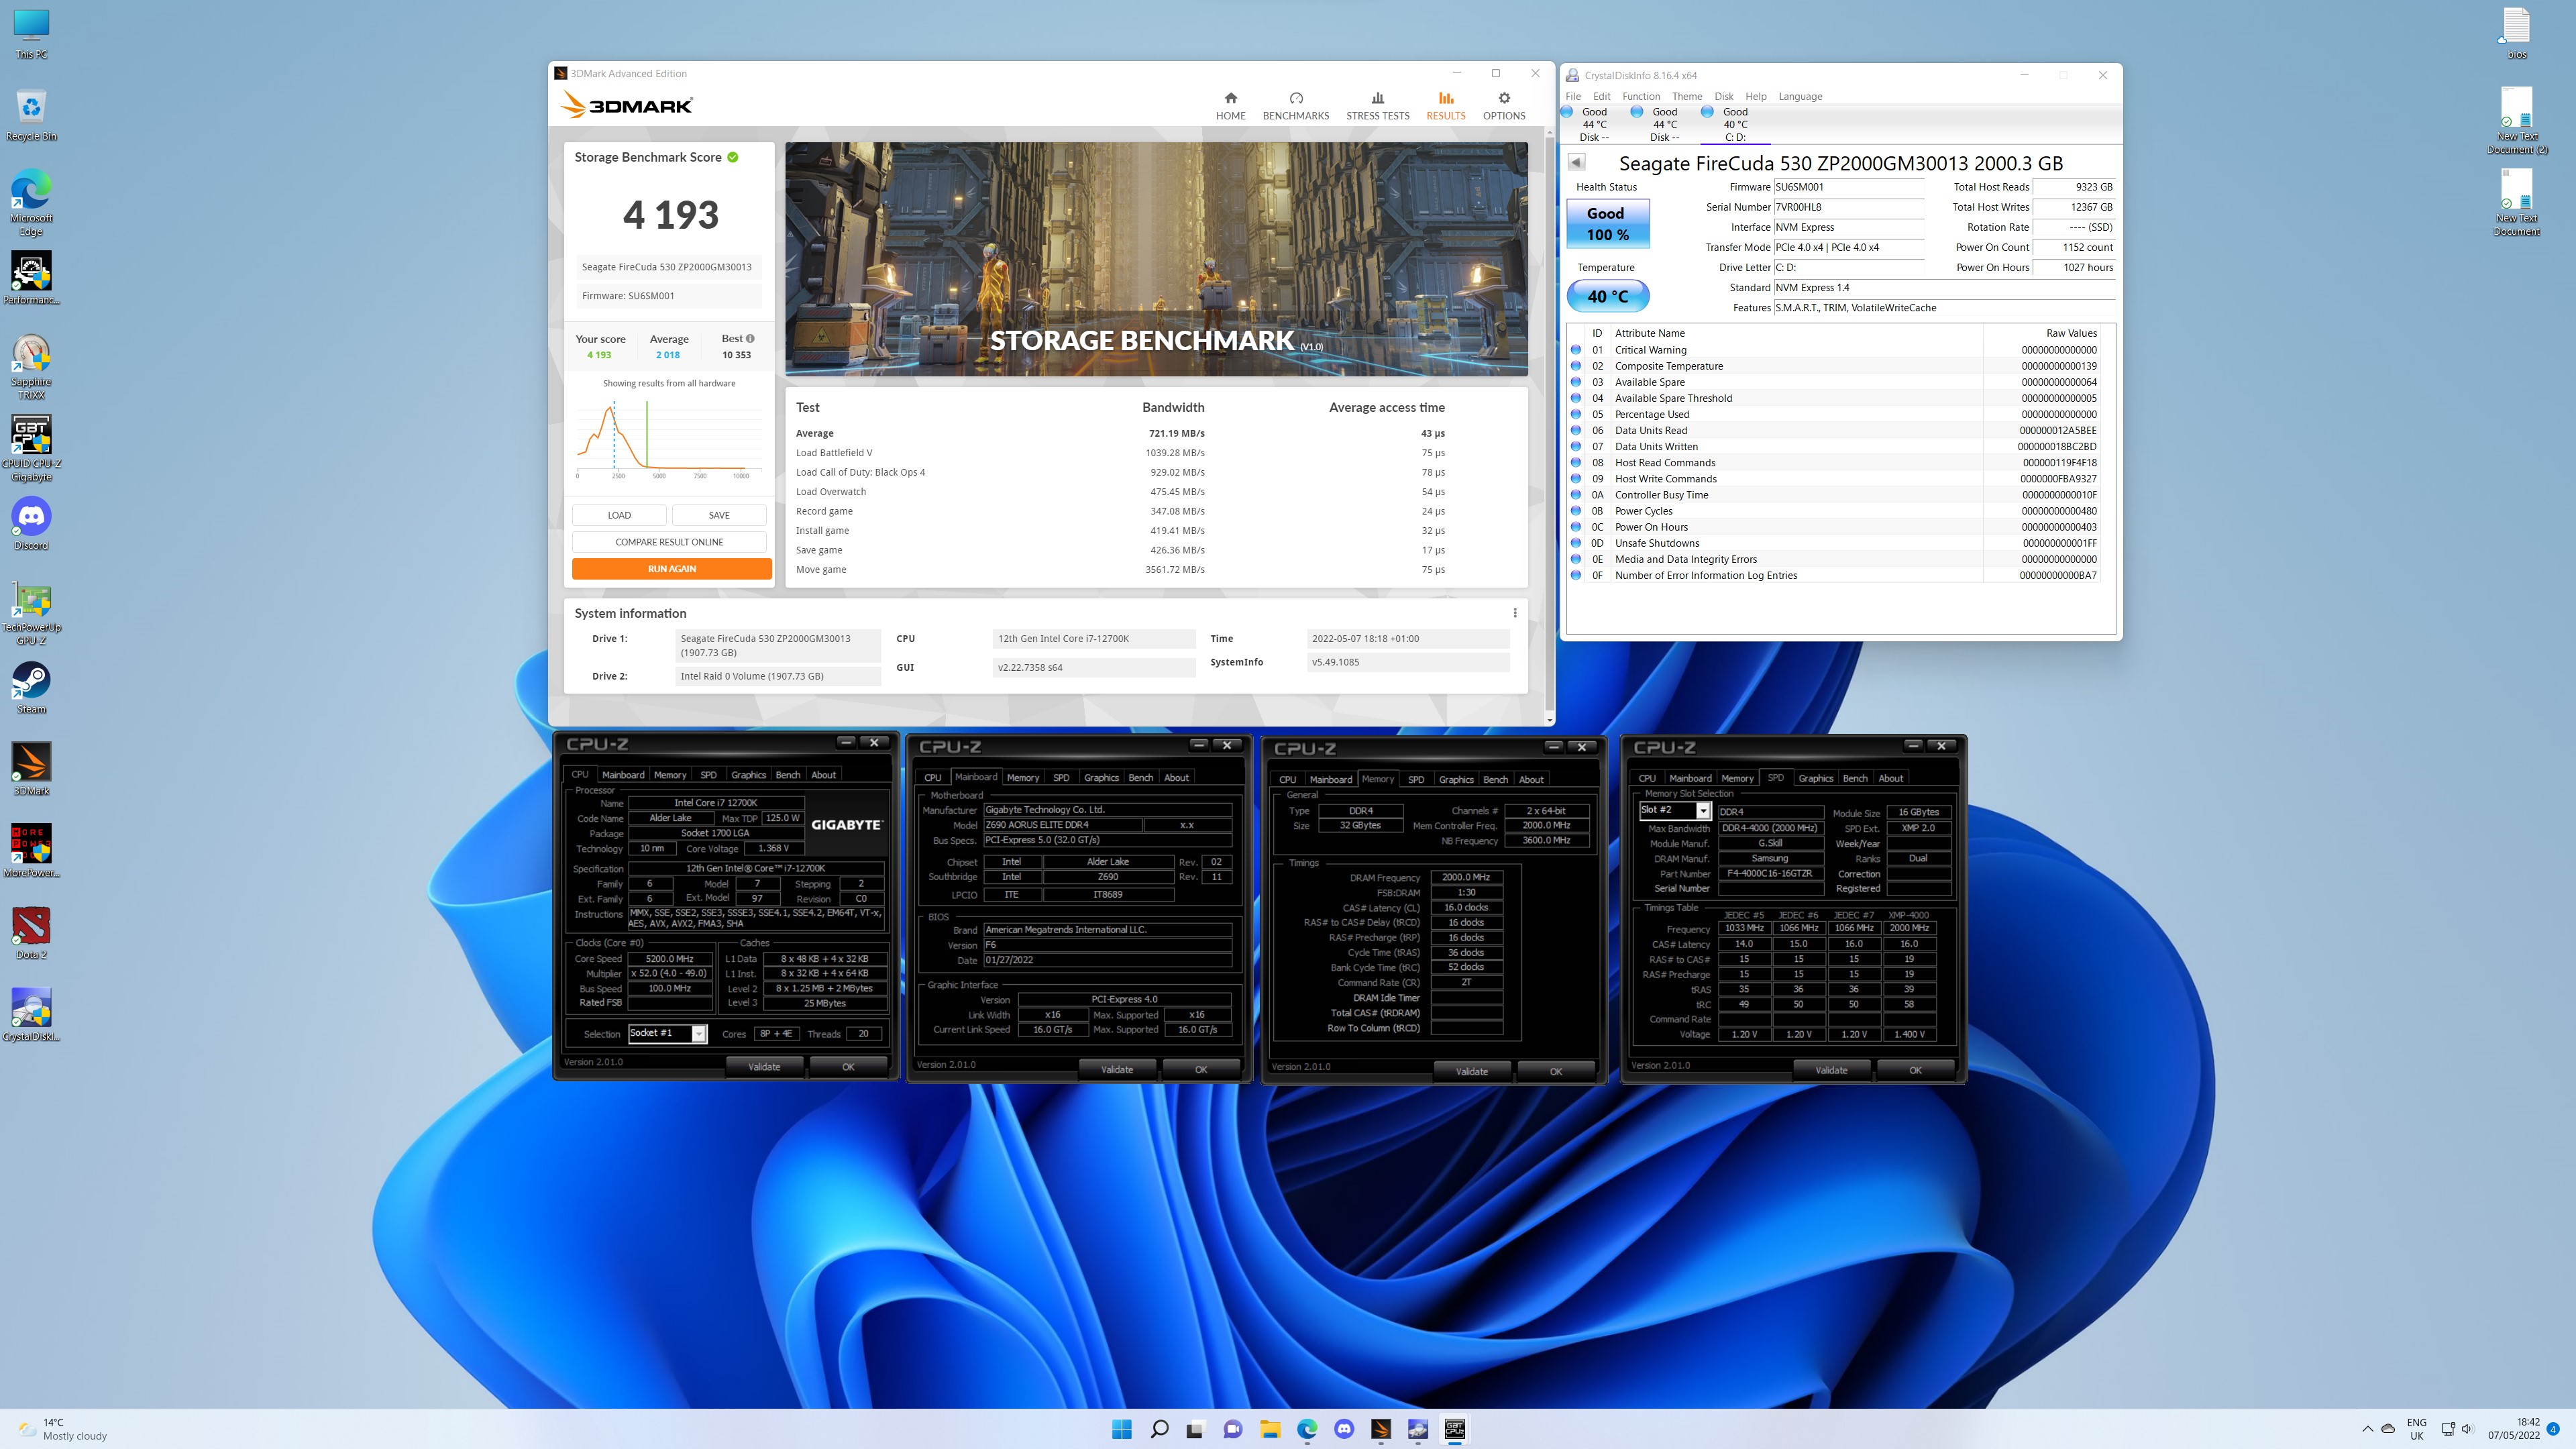Viewport: 2576px width, 1449px height.
Task: Open the File menu in CrystalDiskInfo
Action: pos(1573,96)
